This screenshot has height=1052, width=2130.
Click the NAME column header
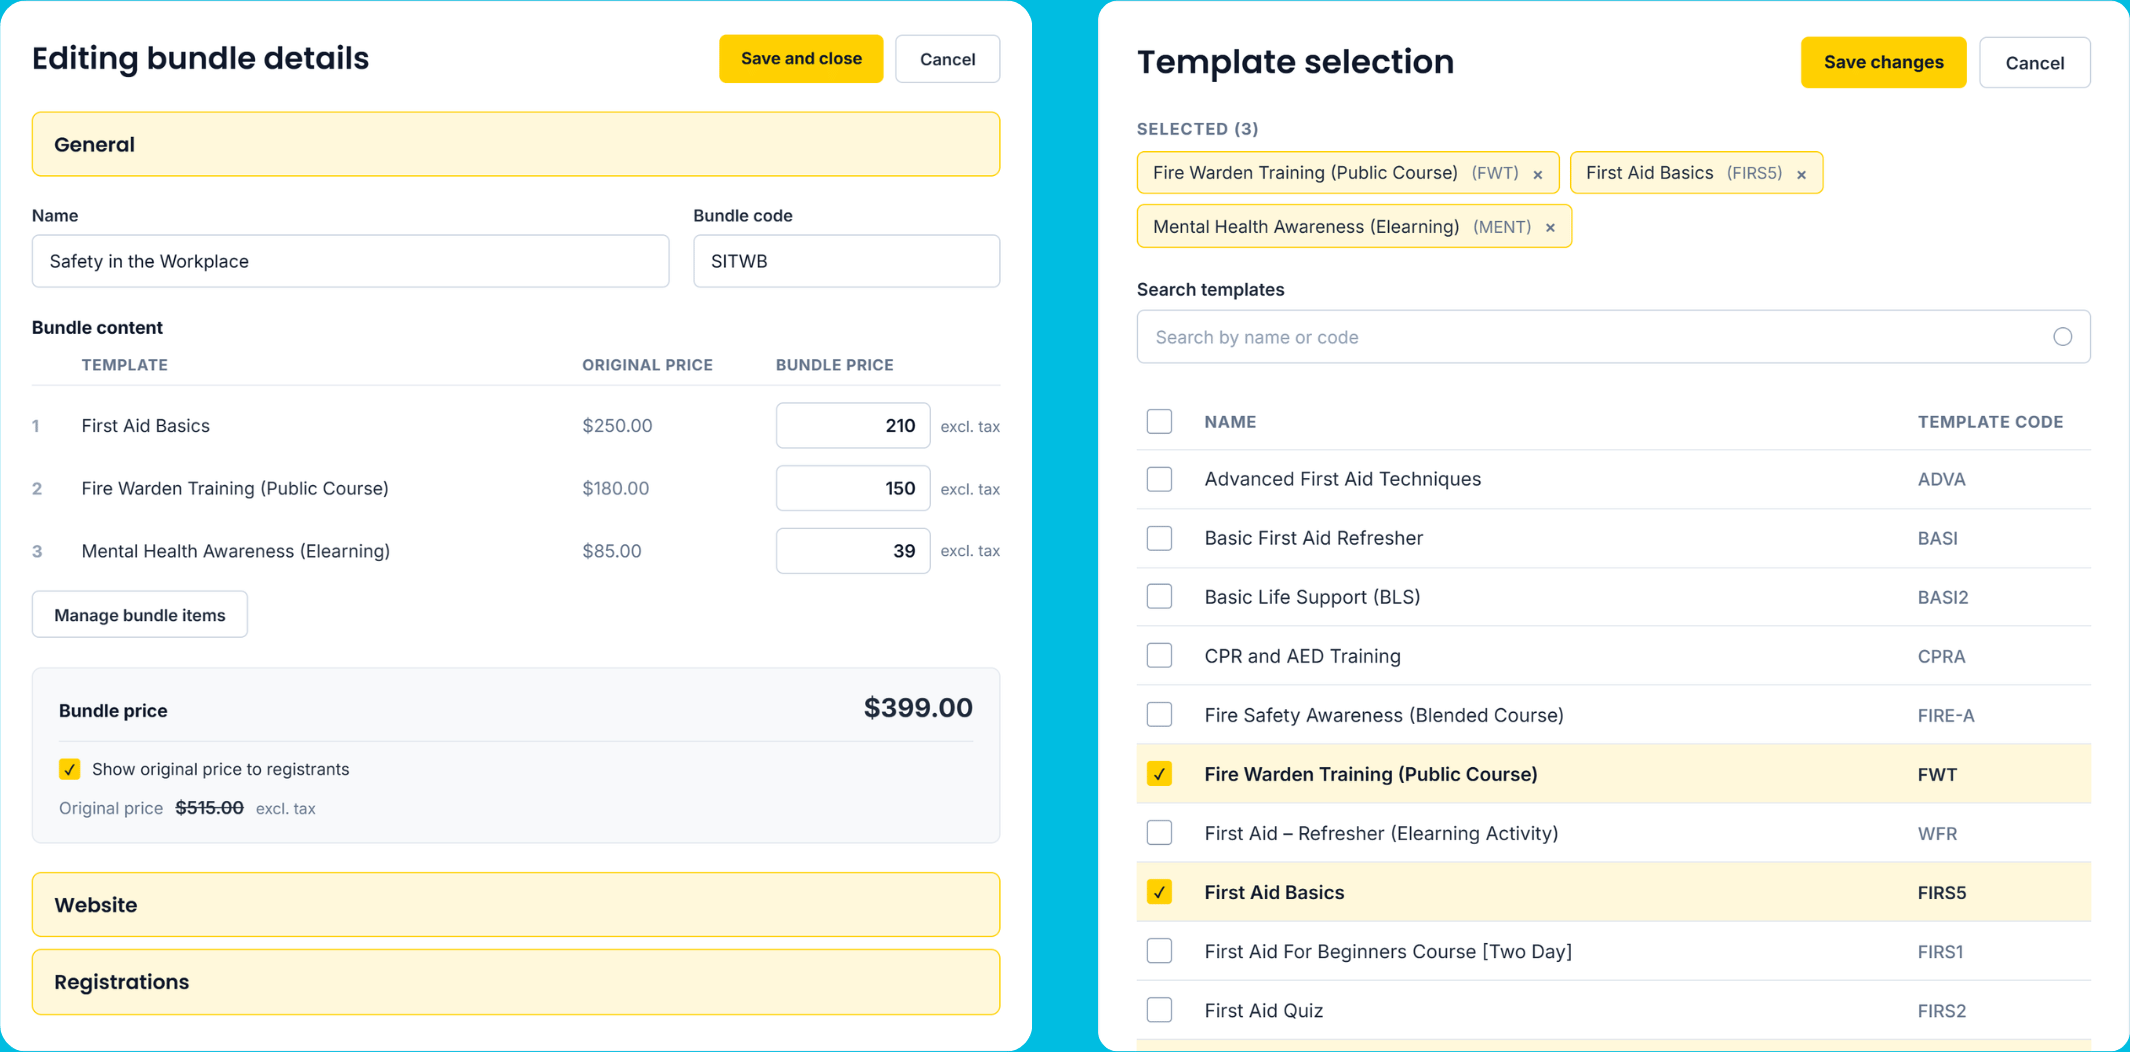(1230, 422)
